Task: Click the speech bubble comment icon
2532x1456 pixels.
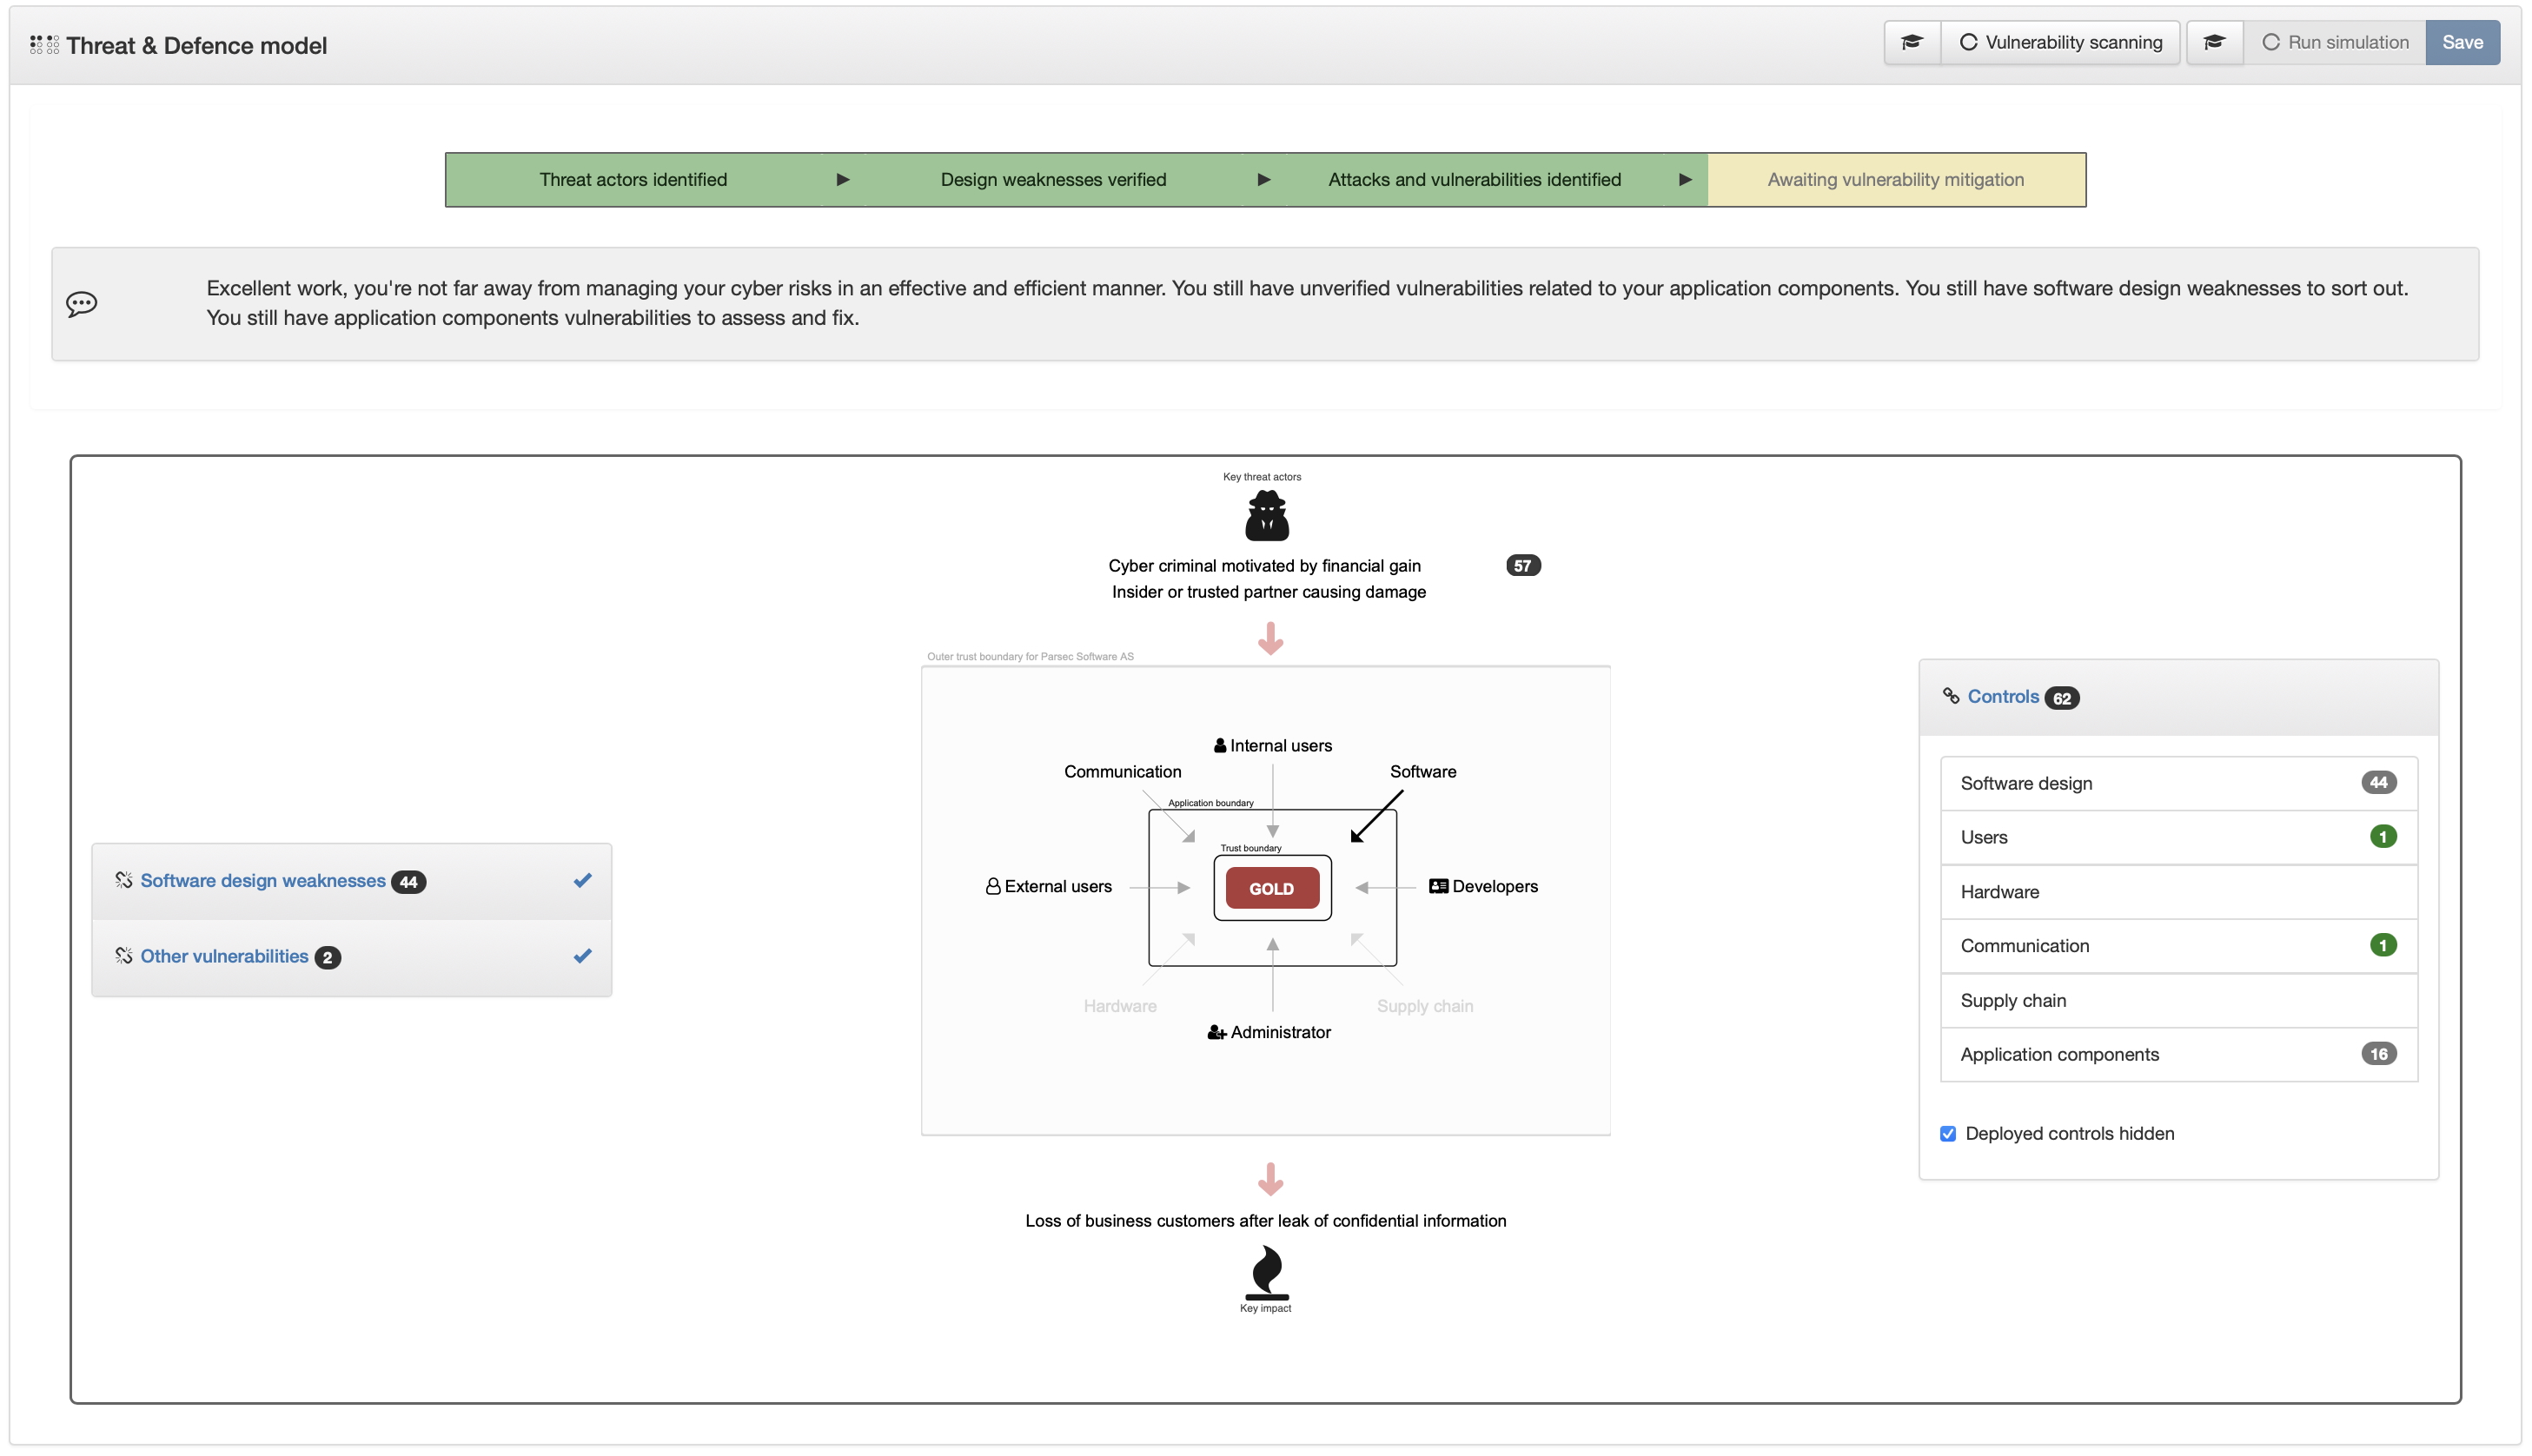Action: (82, 304)
